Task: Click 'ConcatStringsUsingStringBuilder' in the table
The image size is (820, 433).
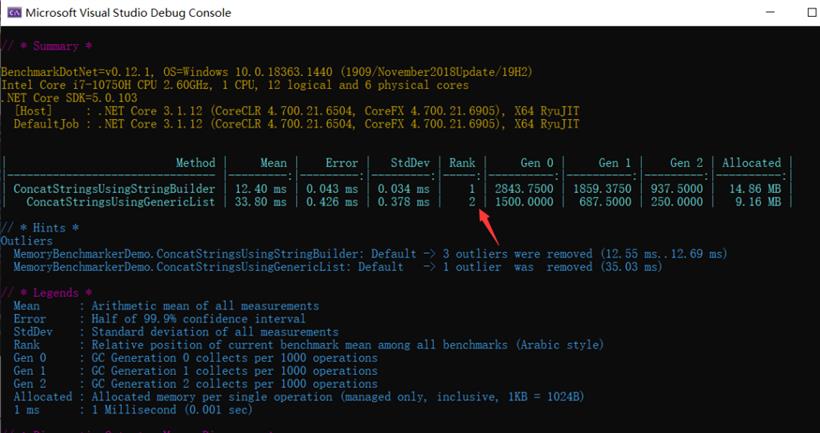Action: tap(115, 189)
